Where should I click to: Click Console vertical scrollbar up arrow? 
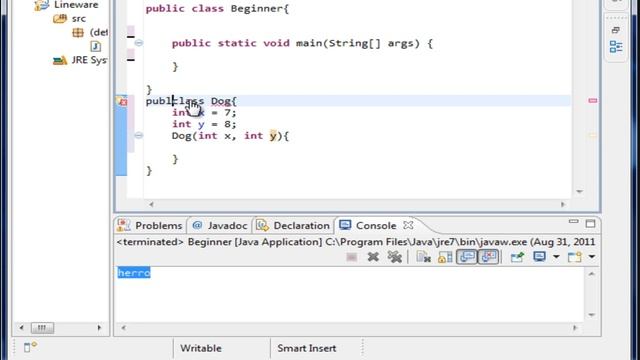(591, 274)
